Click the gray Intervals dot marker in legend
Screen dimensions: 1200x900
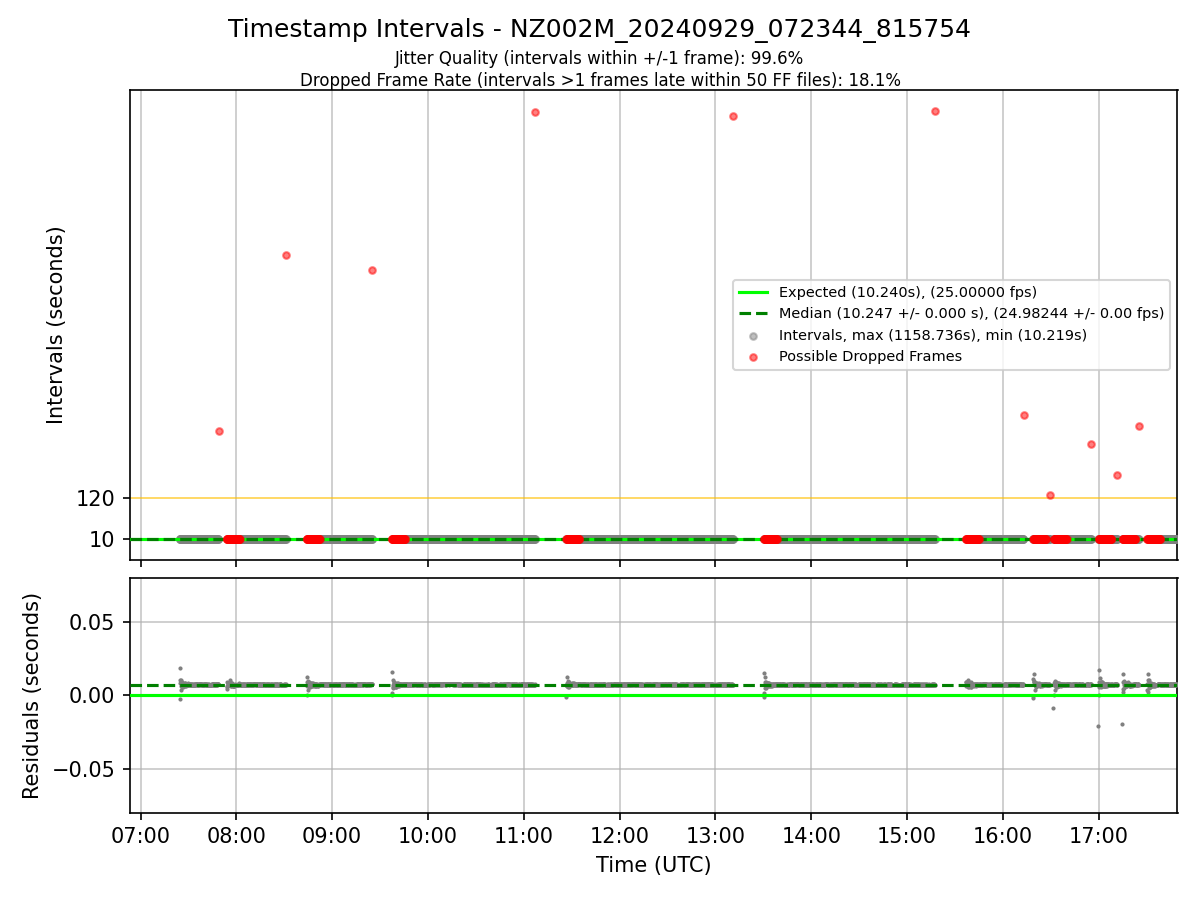point(754,335)
